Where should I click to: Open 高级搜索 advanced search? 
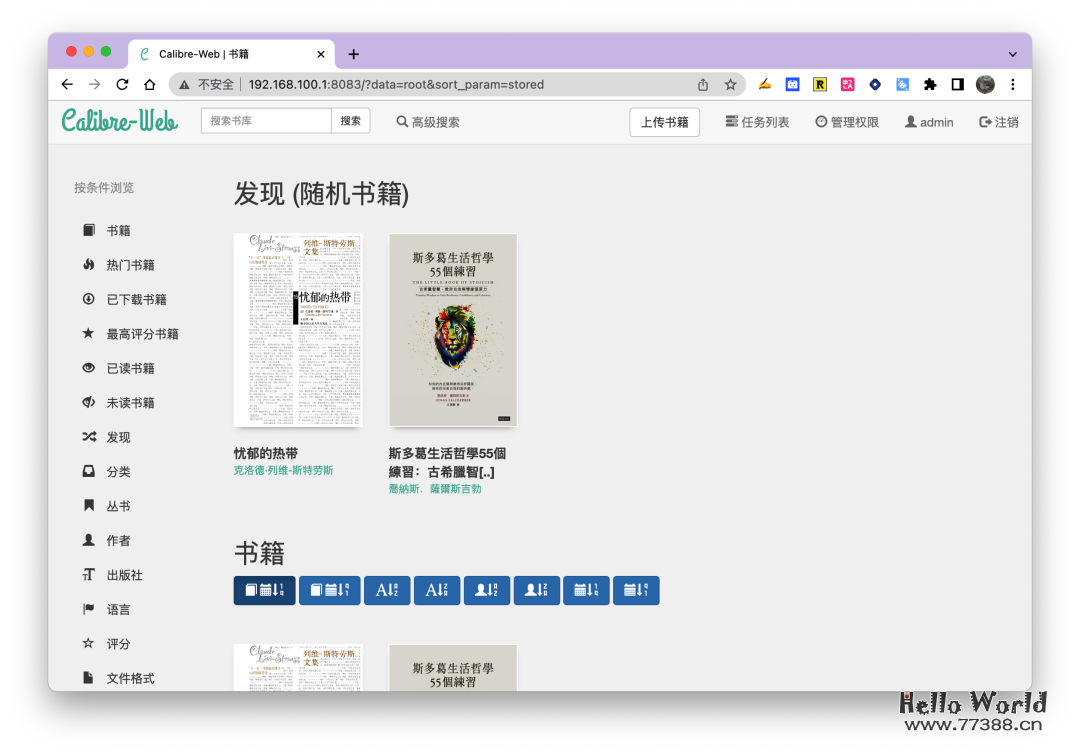click(x=428, y=122)
